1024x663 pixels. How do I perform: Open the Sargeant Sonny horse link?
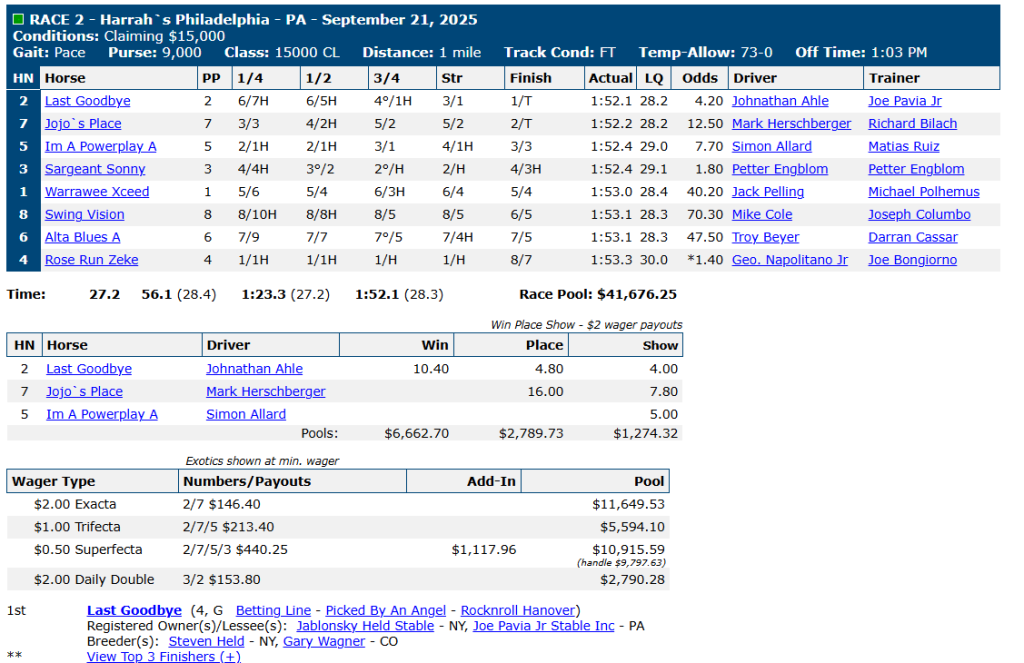coord(95,169)
